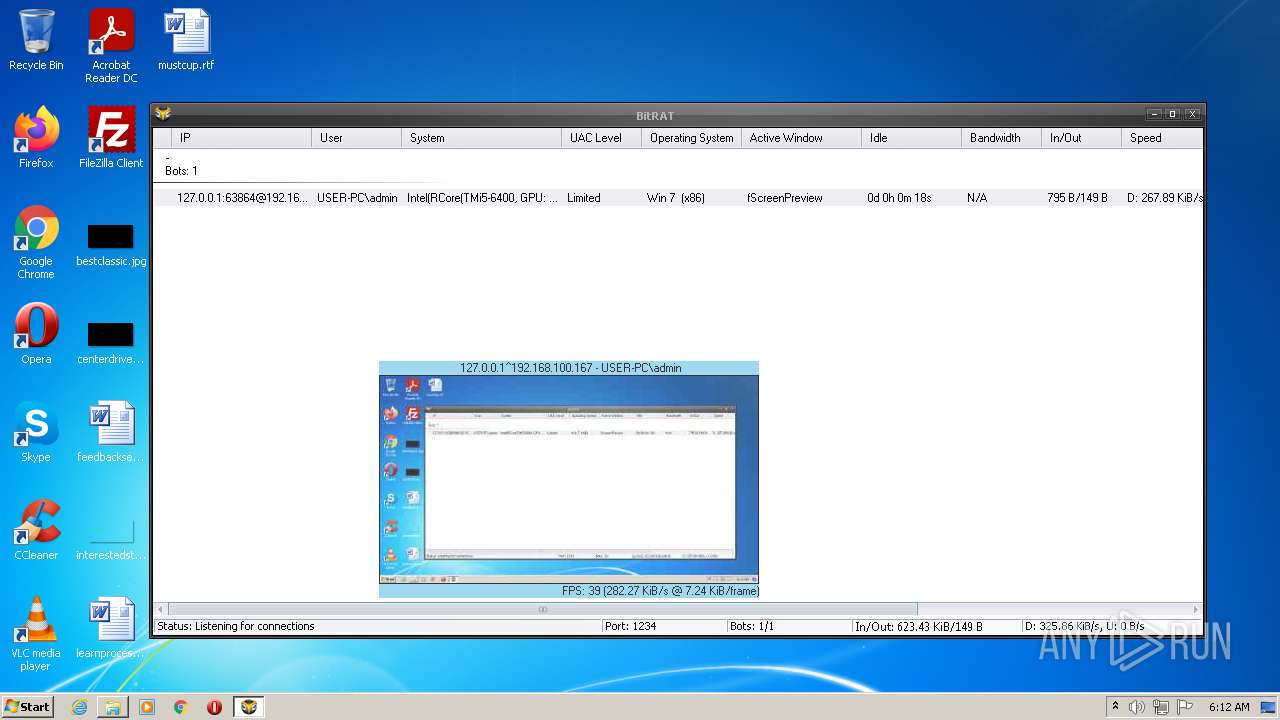Open network connection tray icon
This screenshot has height=720, width=1280.
coord(1161,707)
